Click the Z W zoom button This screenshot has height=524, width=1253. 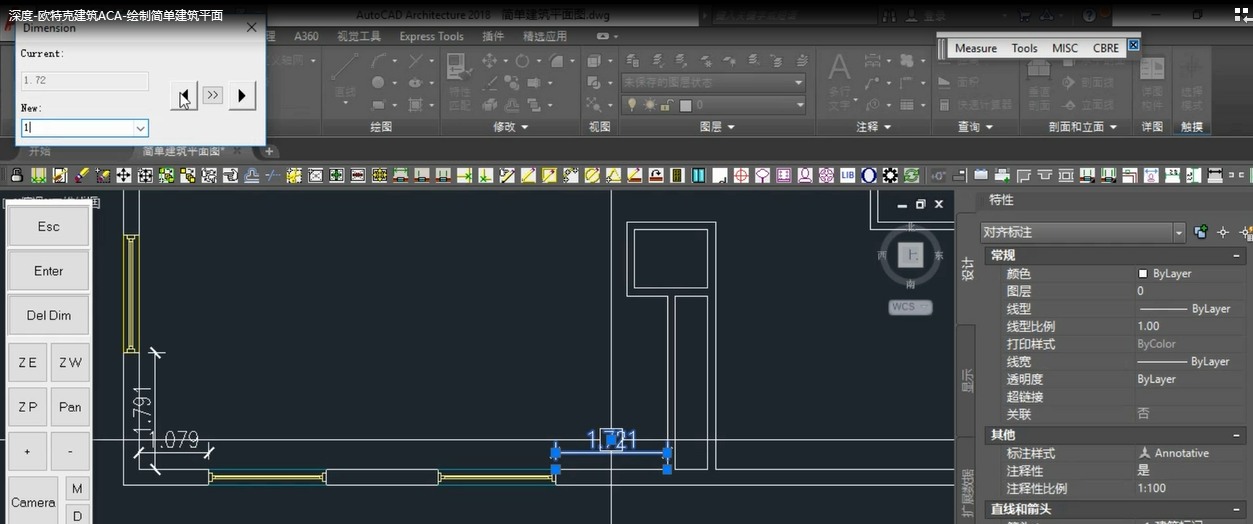point(70,362)
